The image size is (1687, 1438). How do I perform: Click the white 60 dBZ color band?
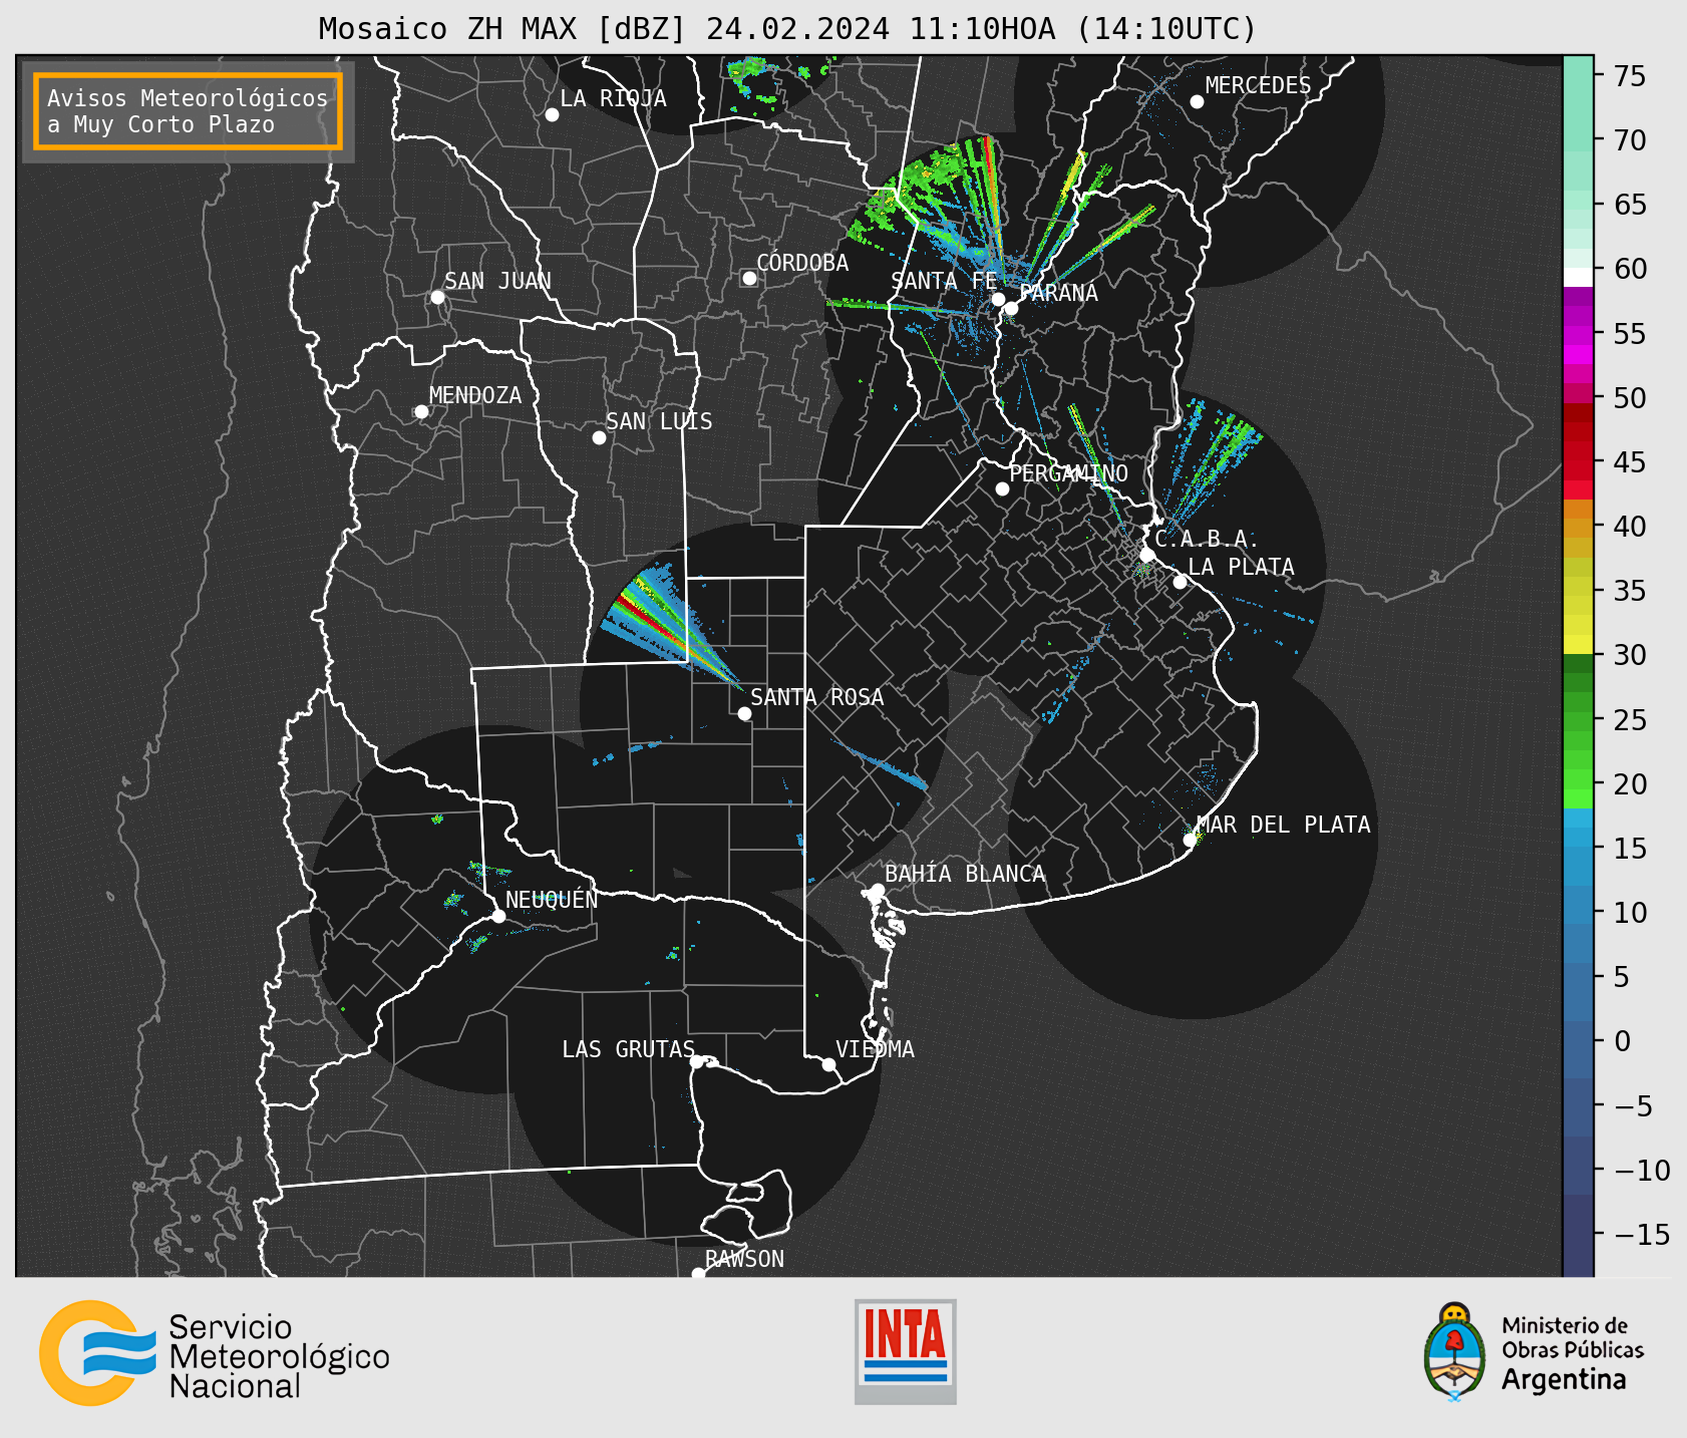click(1578, 276)
